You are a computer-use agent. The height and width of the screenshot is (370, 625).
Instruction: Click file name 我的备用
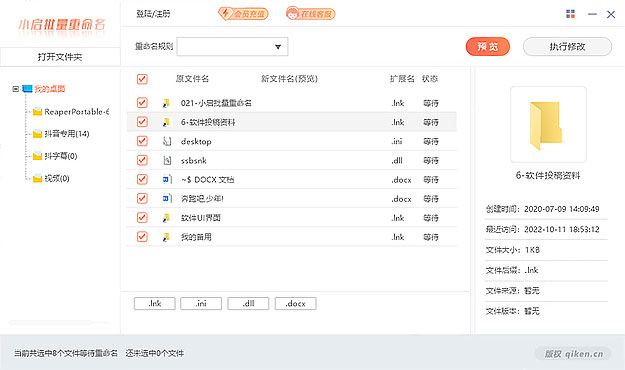[196, 237]
